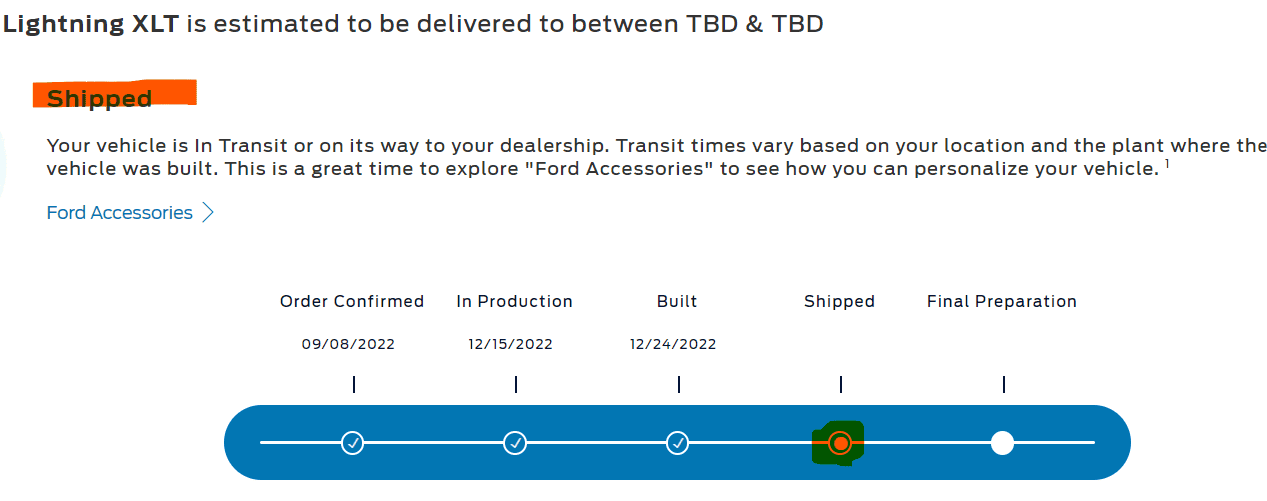The image size is (1267, 501).
Task: Open the Ford Accessories link
Action: pyautogui.click(x=120, y=213)
